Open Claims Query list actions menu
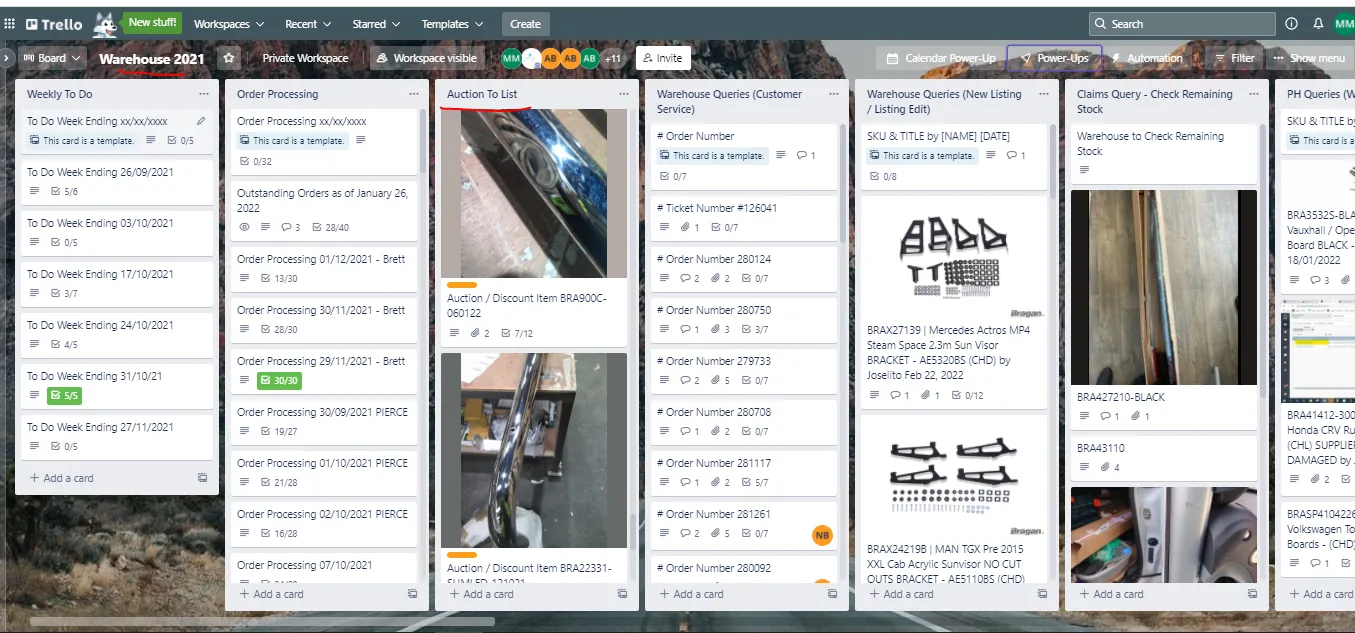Image resolution: width=1355 pixels, height=633 pixels. point(1254,94)
